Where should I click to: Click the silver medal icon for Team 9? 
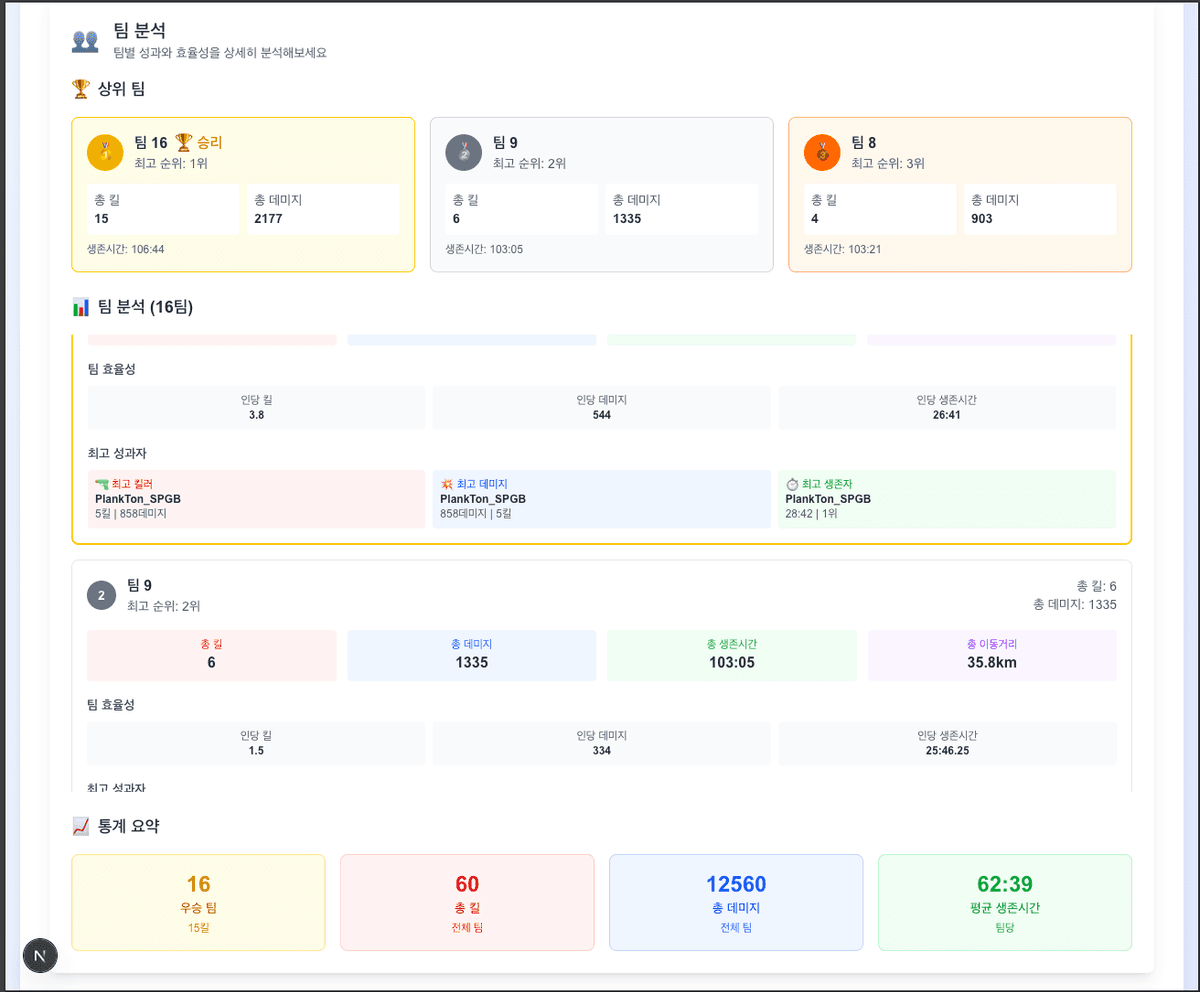click(x=463, y=152)
